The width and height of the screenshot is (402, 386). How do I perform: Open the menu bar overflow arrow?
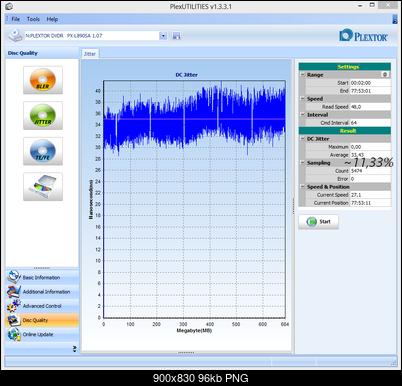(395, 19)
